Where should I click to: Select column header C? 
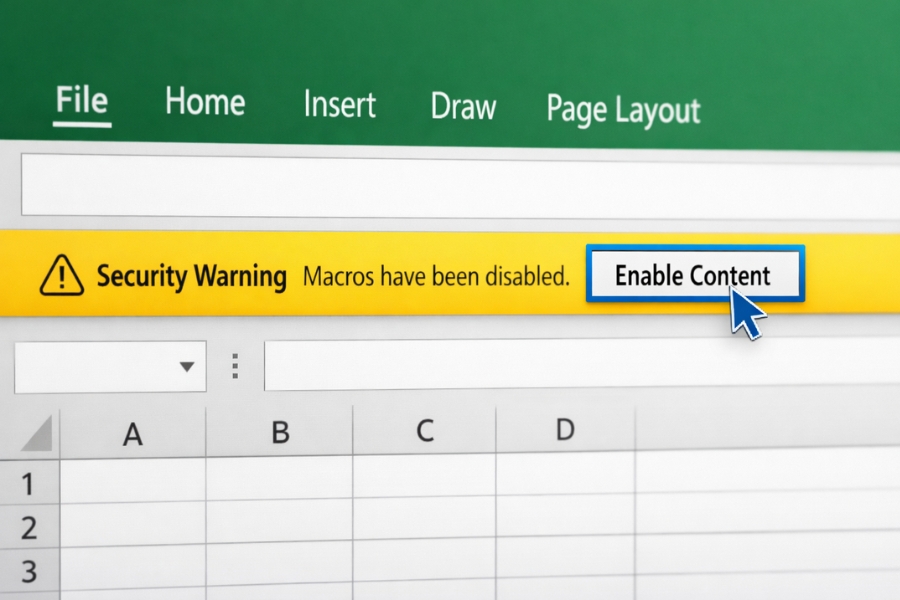tap(425, 432)
